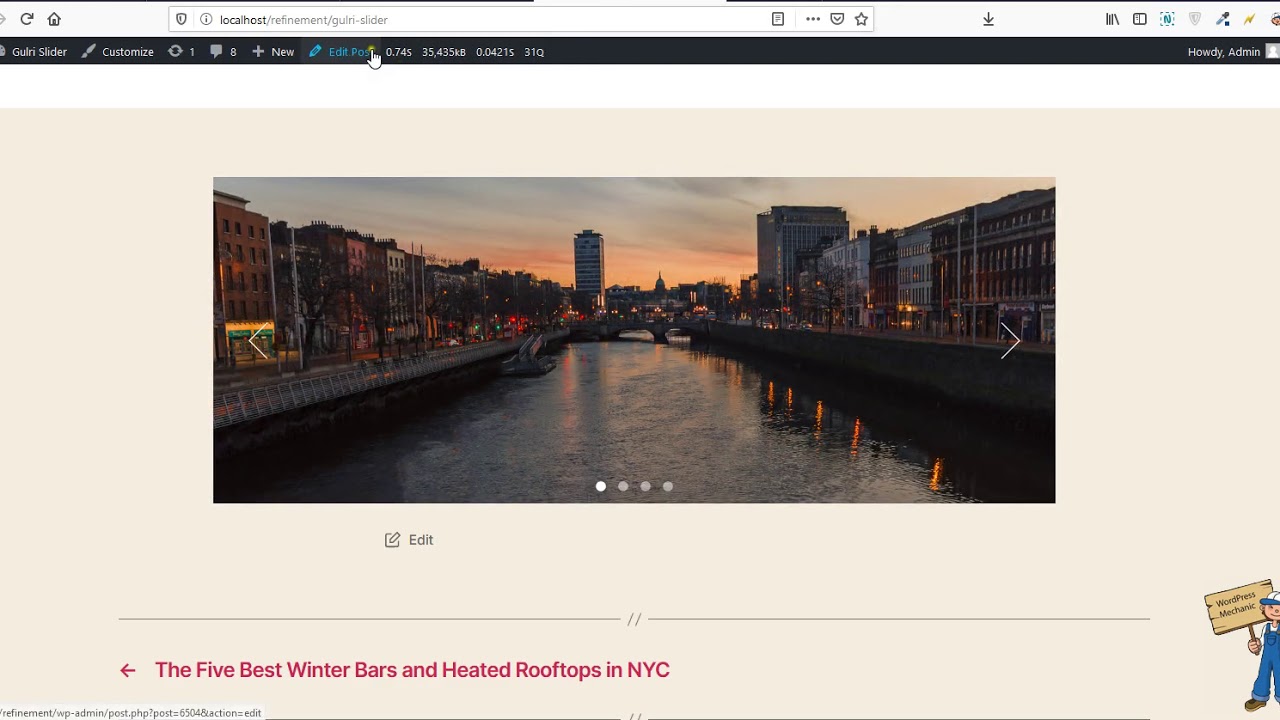Open browser library icon
The image size is (1280, 720).
[x=1112, y=19]
